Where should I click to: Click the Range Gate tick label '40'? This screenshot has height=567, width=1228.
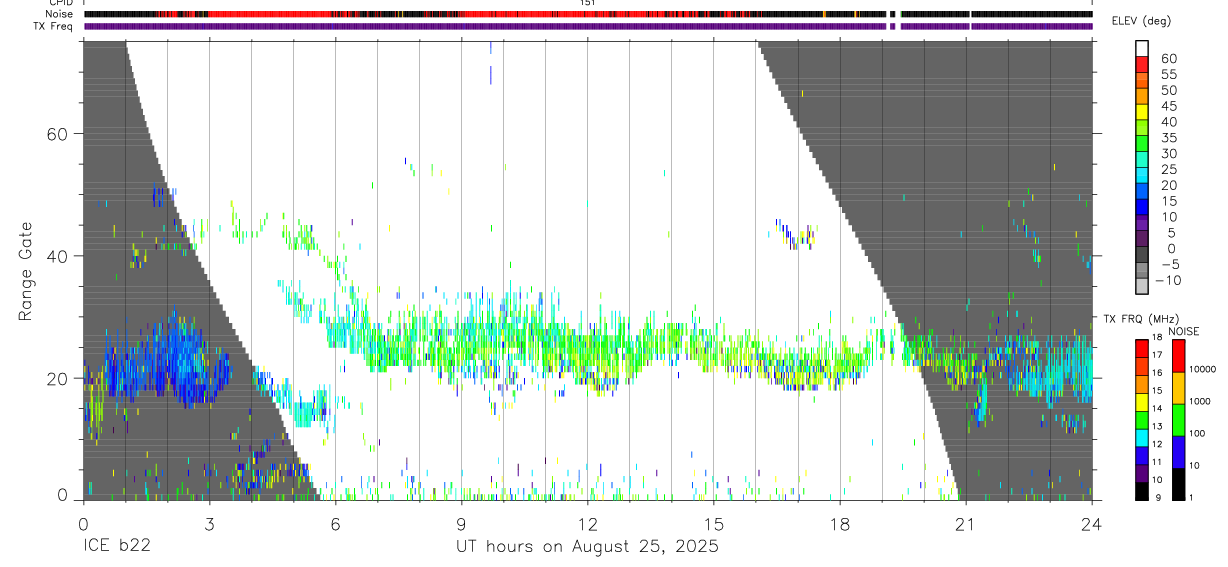click(x=58, y=256)
